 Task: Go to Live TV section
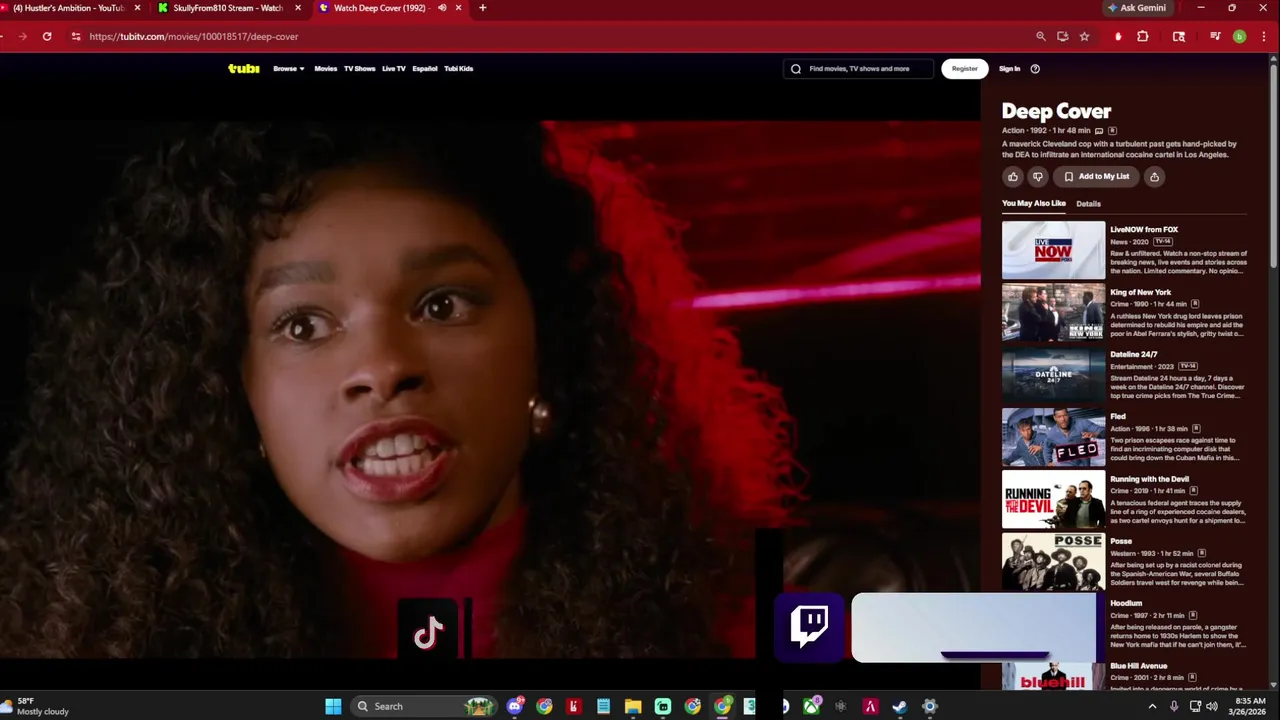394,69
